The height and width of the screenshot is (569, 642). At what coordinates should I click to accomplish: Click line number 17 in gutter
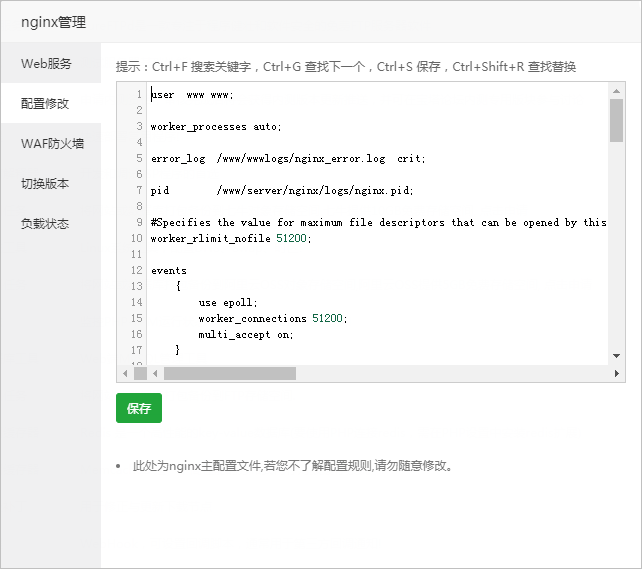[x=137, y=350]
